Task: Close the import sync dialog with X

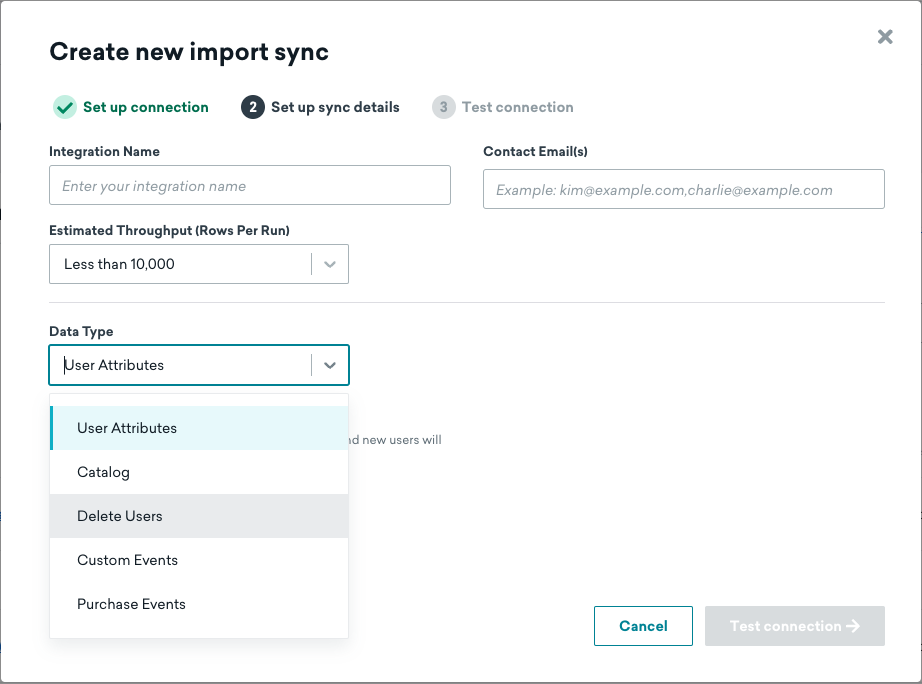Action: pos(885,37)
